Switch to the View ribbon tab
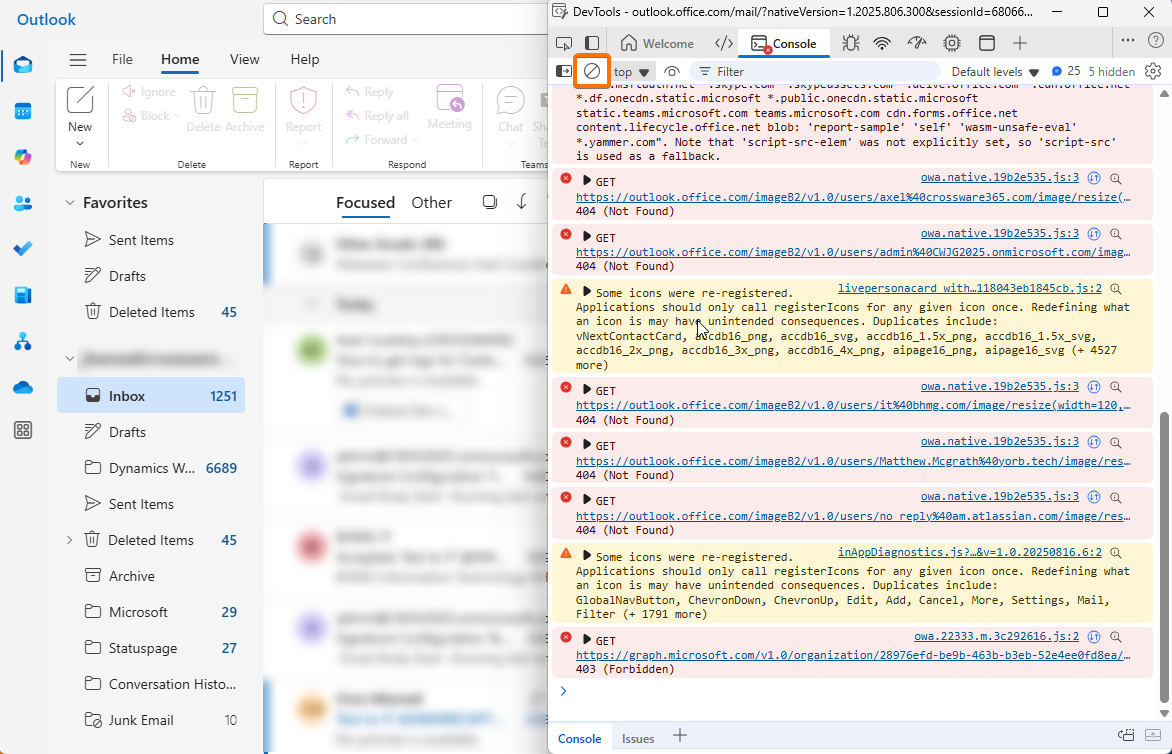Viewport: 1172px width, 754px height. [244, 60]
